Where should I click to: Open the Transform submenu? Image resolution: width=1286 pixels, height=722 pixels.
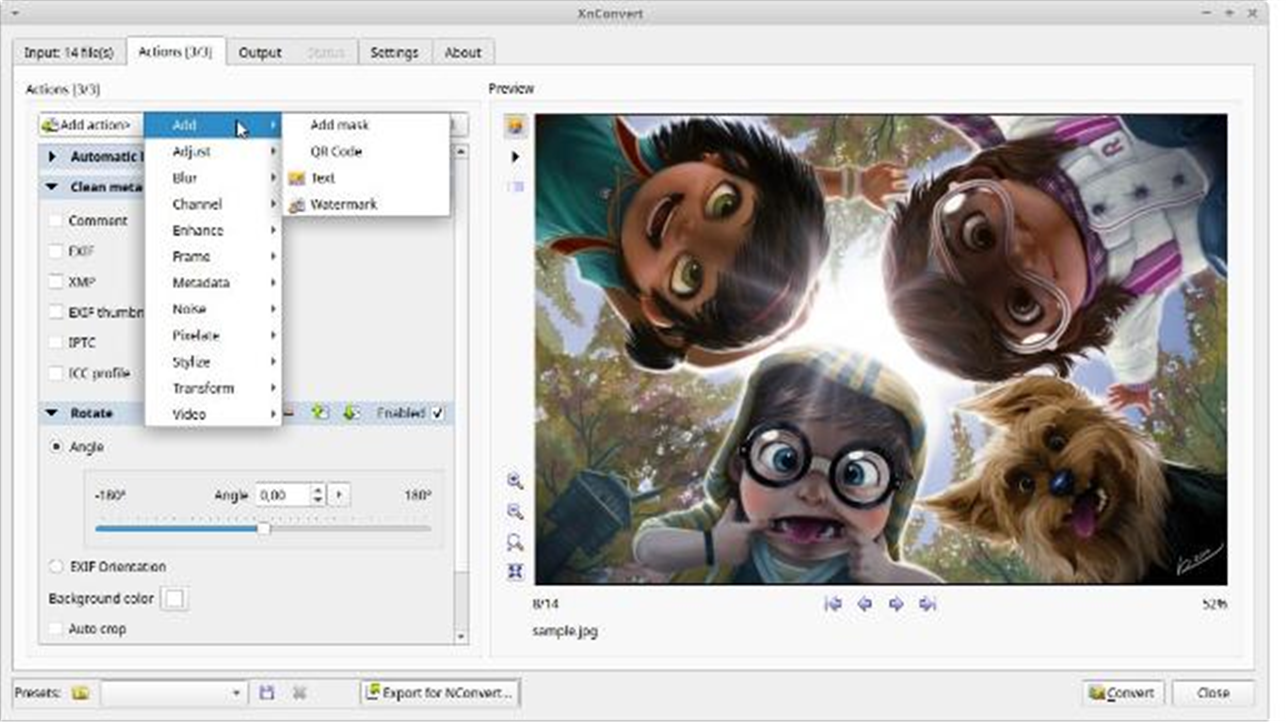(213, 388)
